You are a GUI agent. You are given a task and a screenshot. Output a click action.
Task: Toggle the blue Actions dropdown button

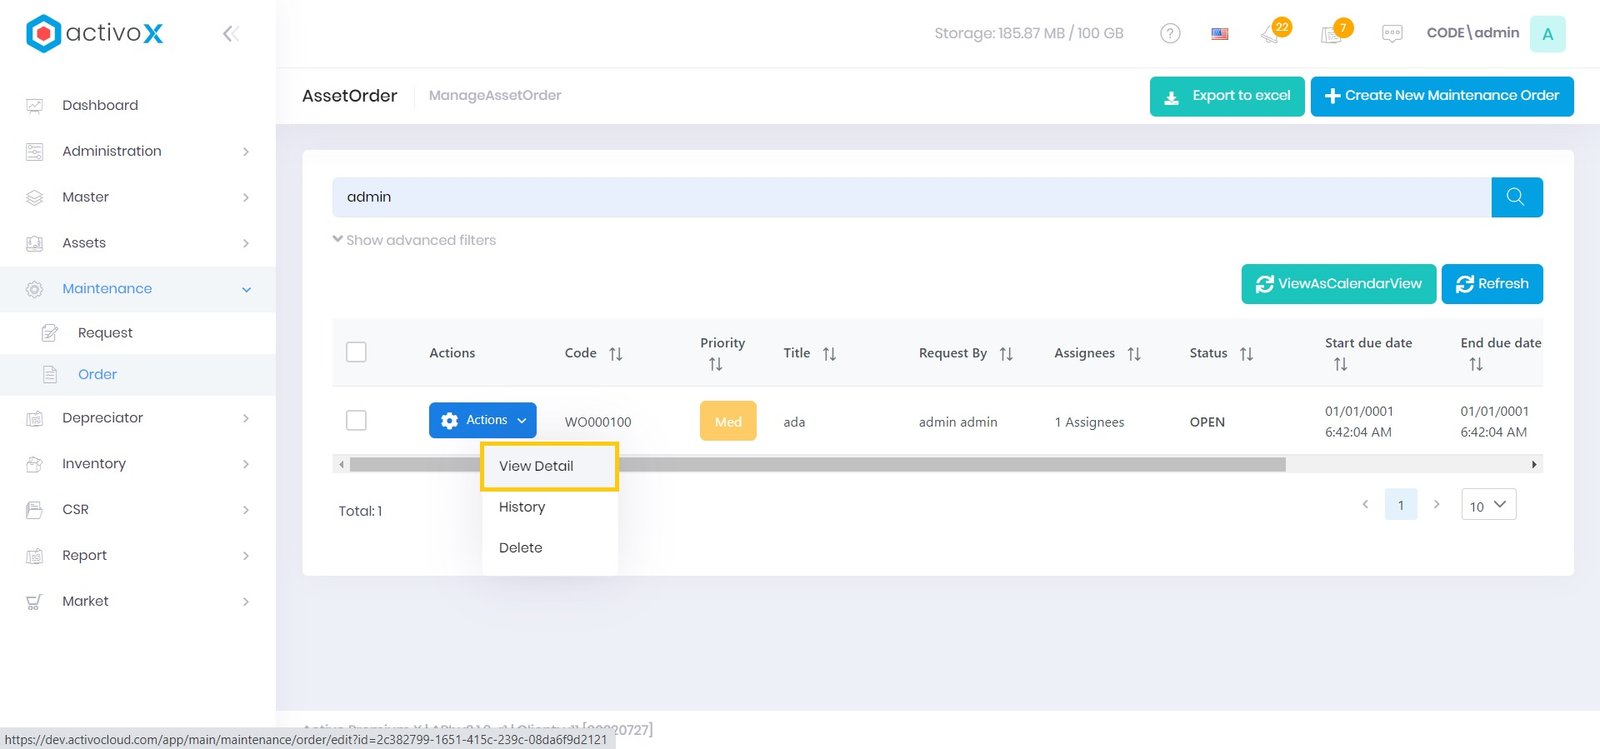(483, 421)
